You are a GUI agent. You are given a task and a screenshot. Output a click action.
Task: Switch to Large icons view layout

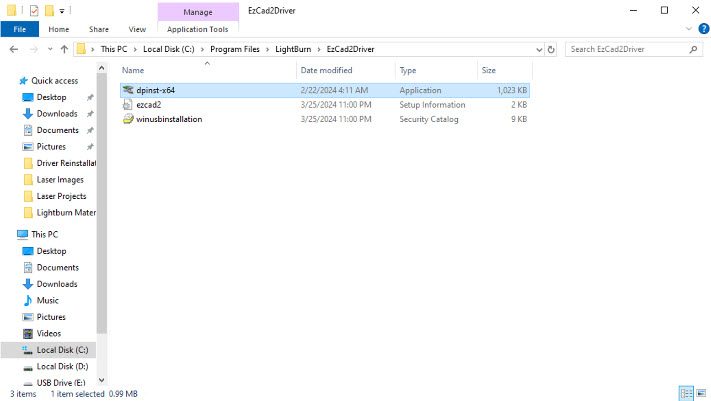pyautogui.click(x=701, y=393)
